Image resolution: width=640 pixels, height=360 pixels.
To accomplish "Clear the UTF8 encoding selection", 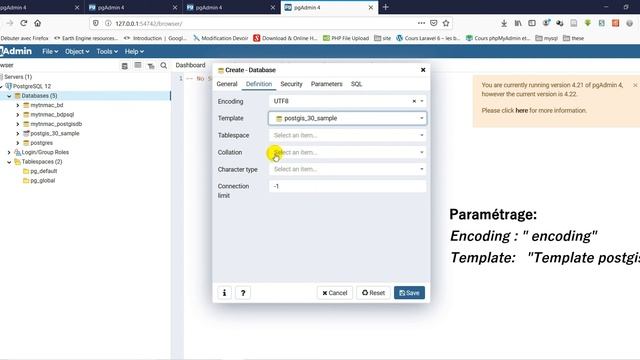I will (x=414, y=101).
